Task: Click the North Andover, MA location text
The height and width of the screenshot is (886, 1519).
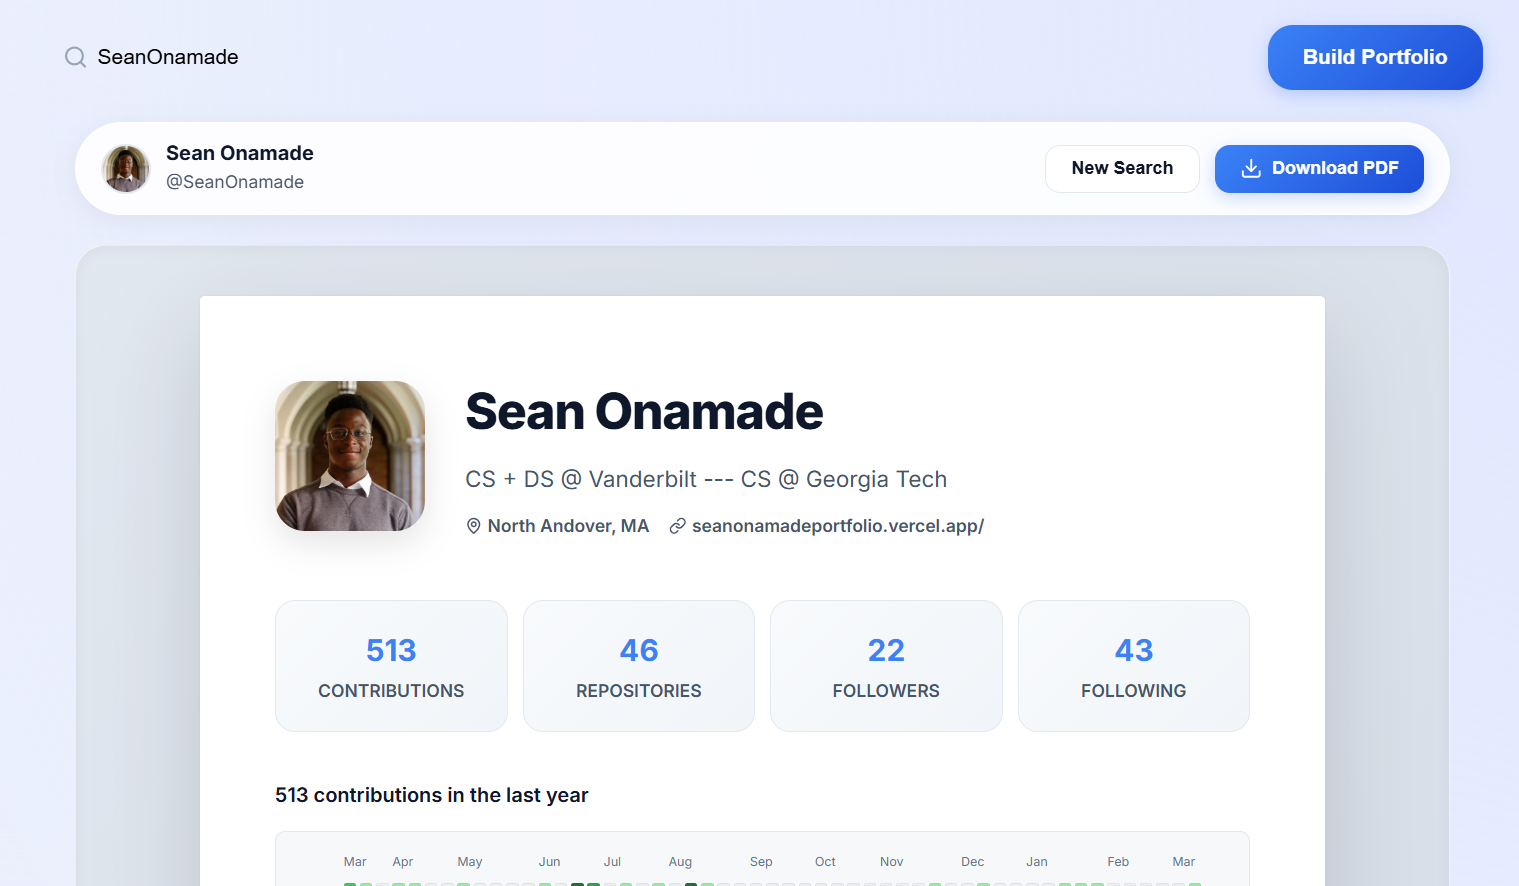Action: [x=568, y=526]
